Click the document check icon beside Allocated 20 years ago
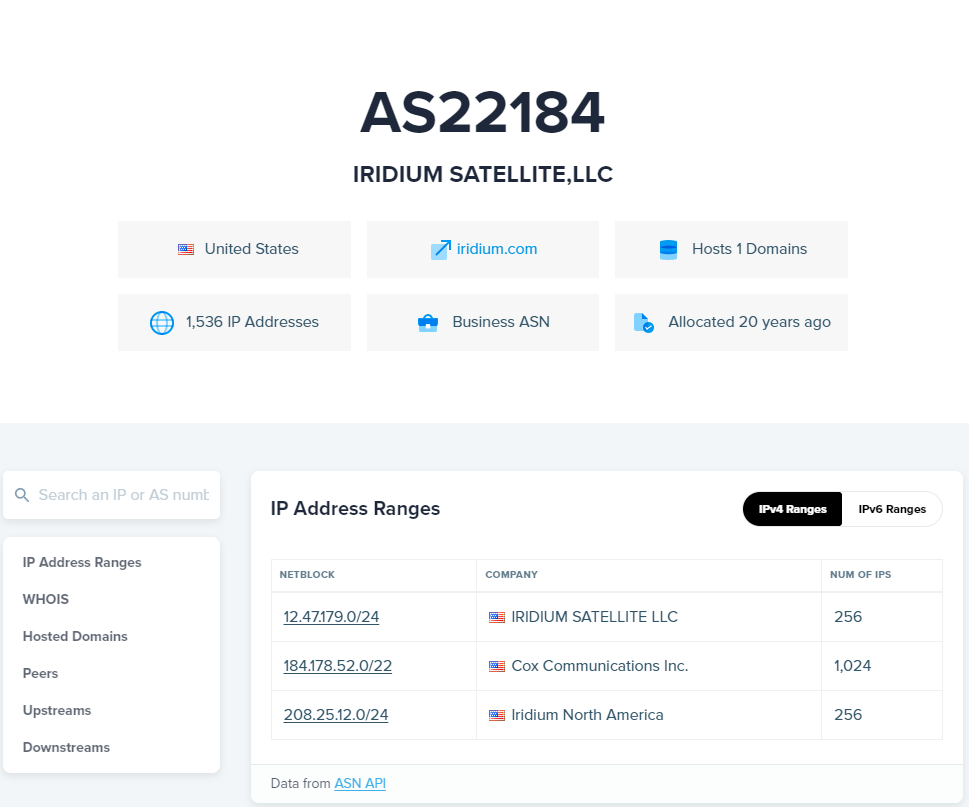The width and height of the screenshot is (969, 807). click(x=643, y=323)
